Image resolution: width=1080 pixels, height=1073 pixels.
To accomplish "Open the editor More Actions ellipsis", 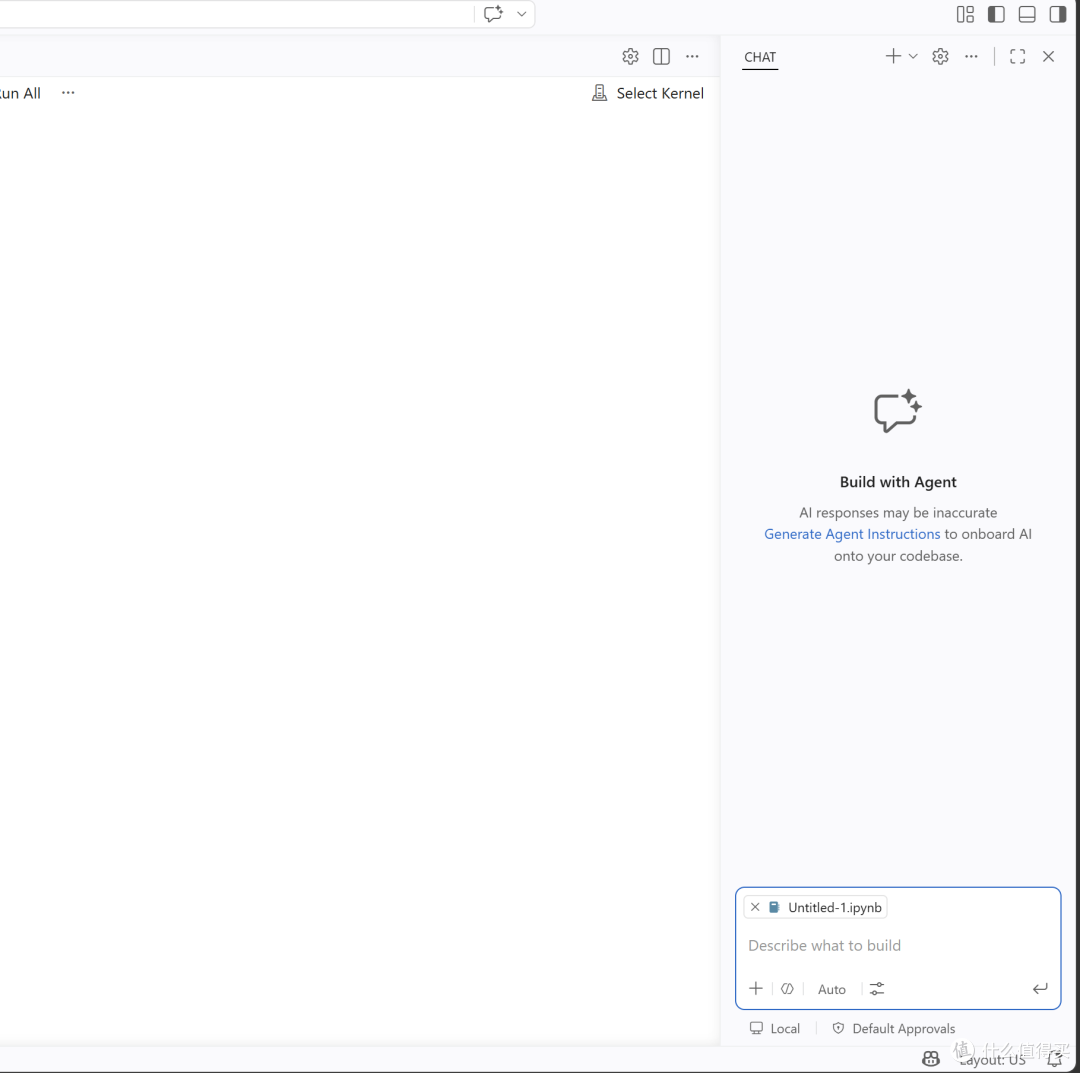I will (x=692, y=56).
